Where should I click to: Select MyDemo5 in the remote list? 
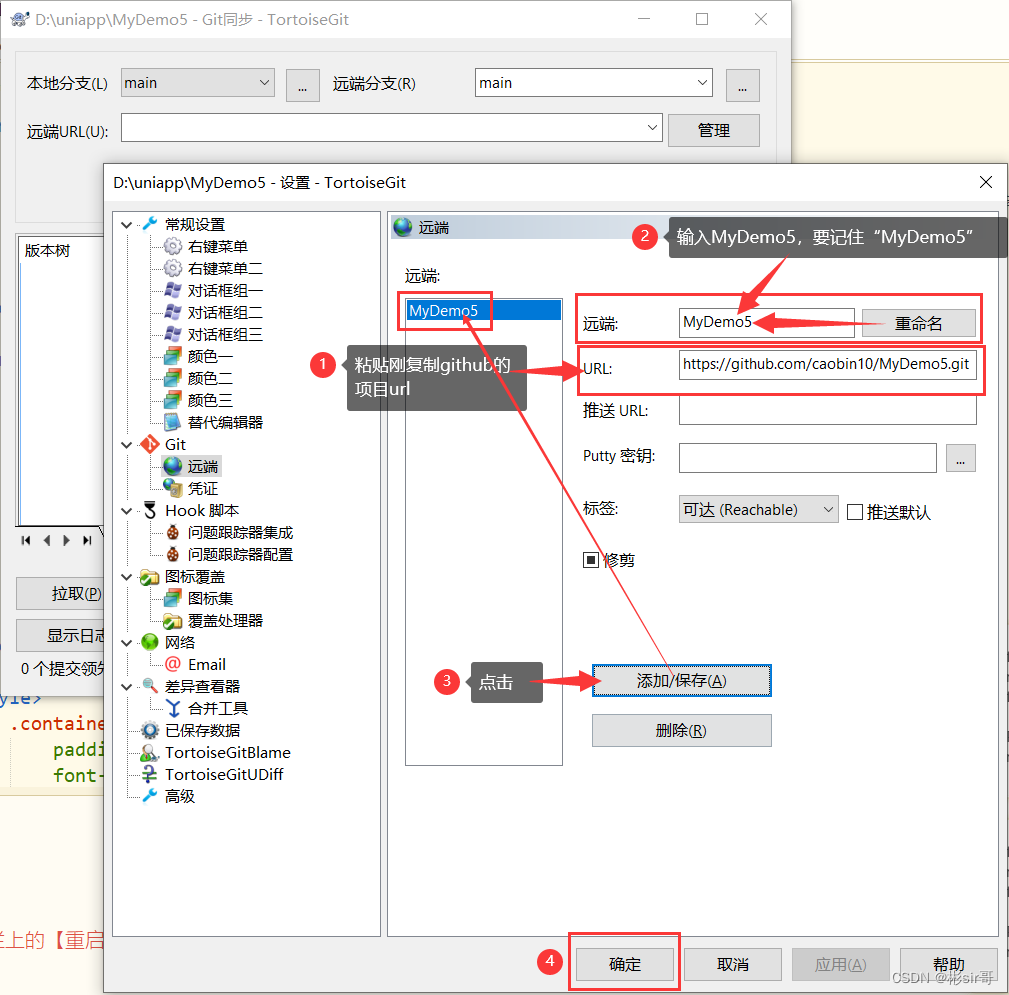[x=444, y=310]
